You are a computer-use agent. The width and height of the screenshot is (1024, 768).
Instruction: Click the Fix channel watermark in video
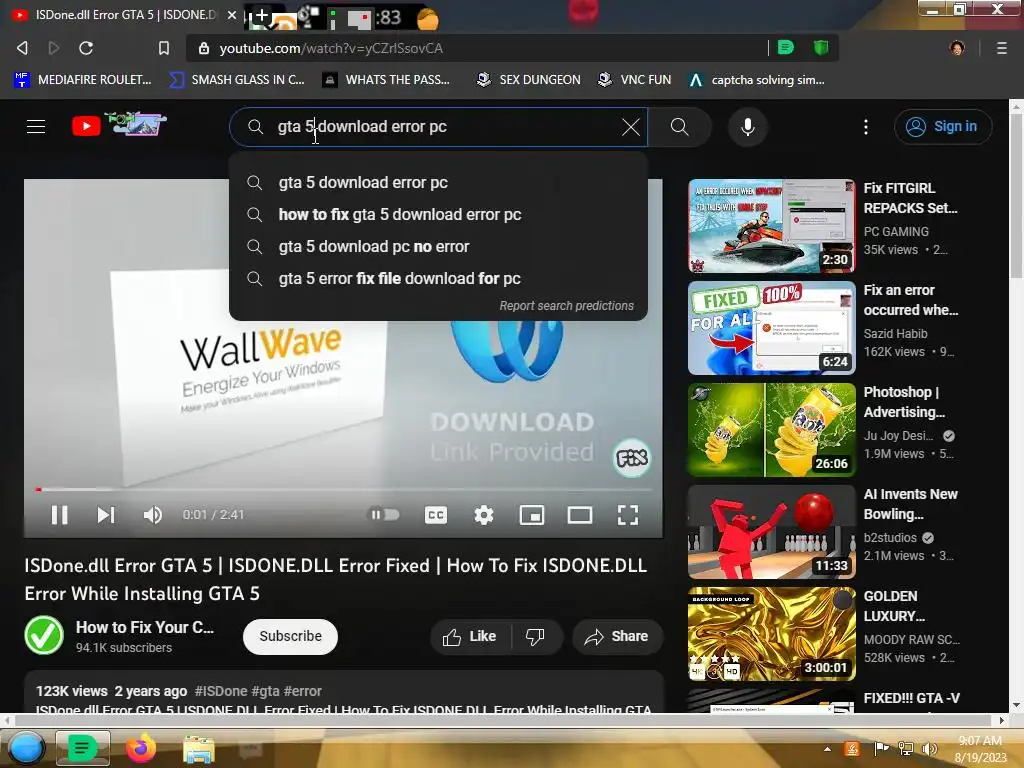point(632,458)
